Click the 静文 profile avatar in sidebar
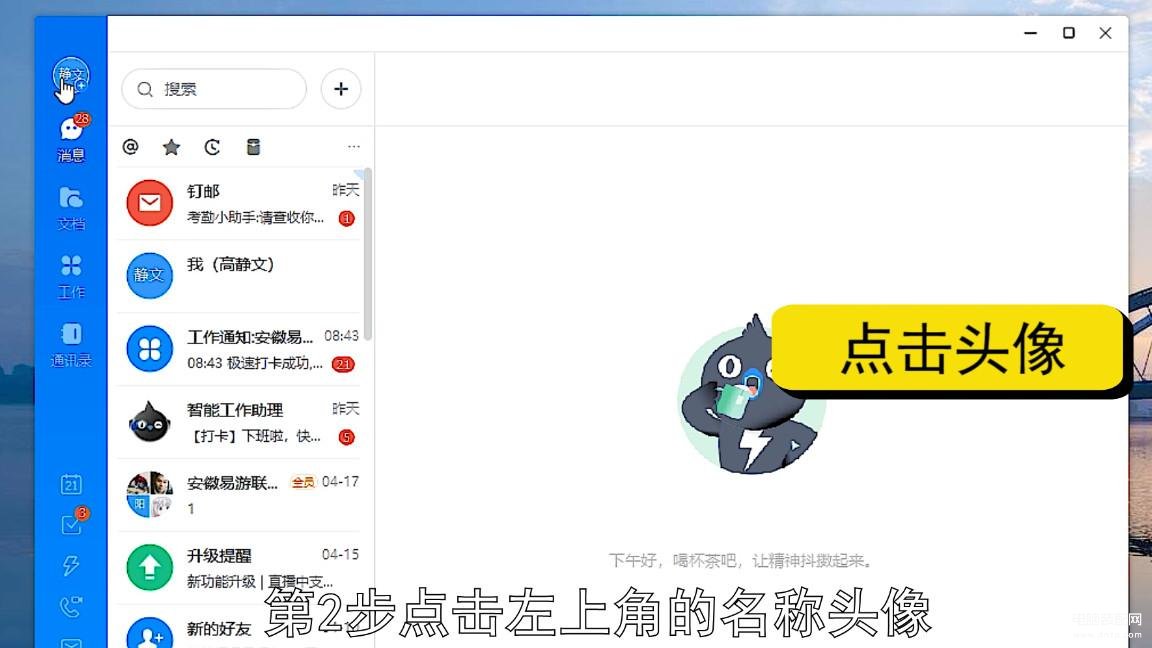This screenshot has height=648, width=1152. (x=71, y=76)
